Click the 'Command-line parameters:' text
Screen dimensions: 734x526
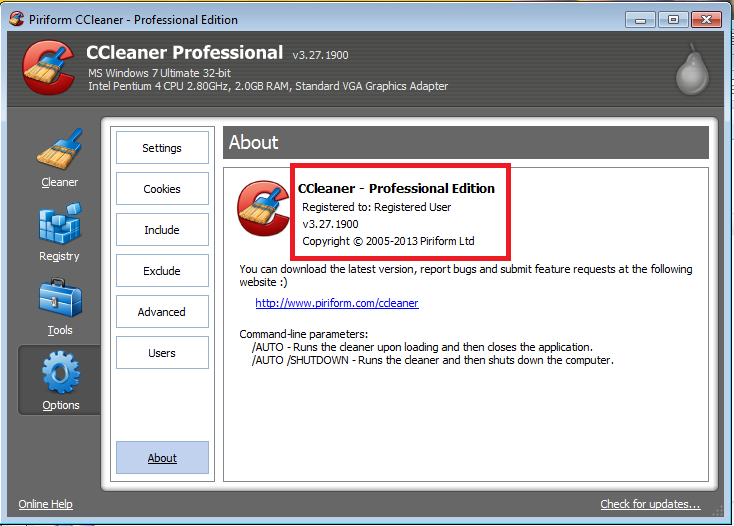point(303,334)
